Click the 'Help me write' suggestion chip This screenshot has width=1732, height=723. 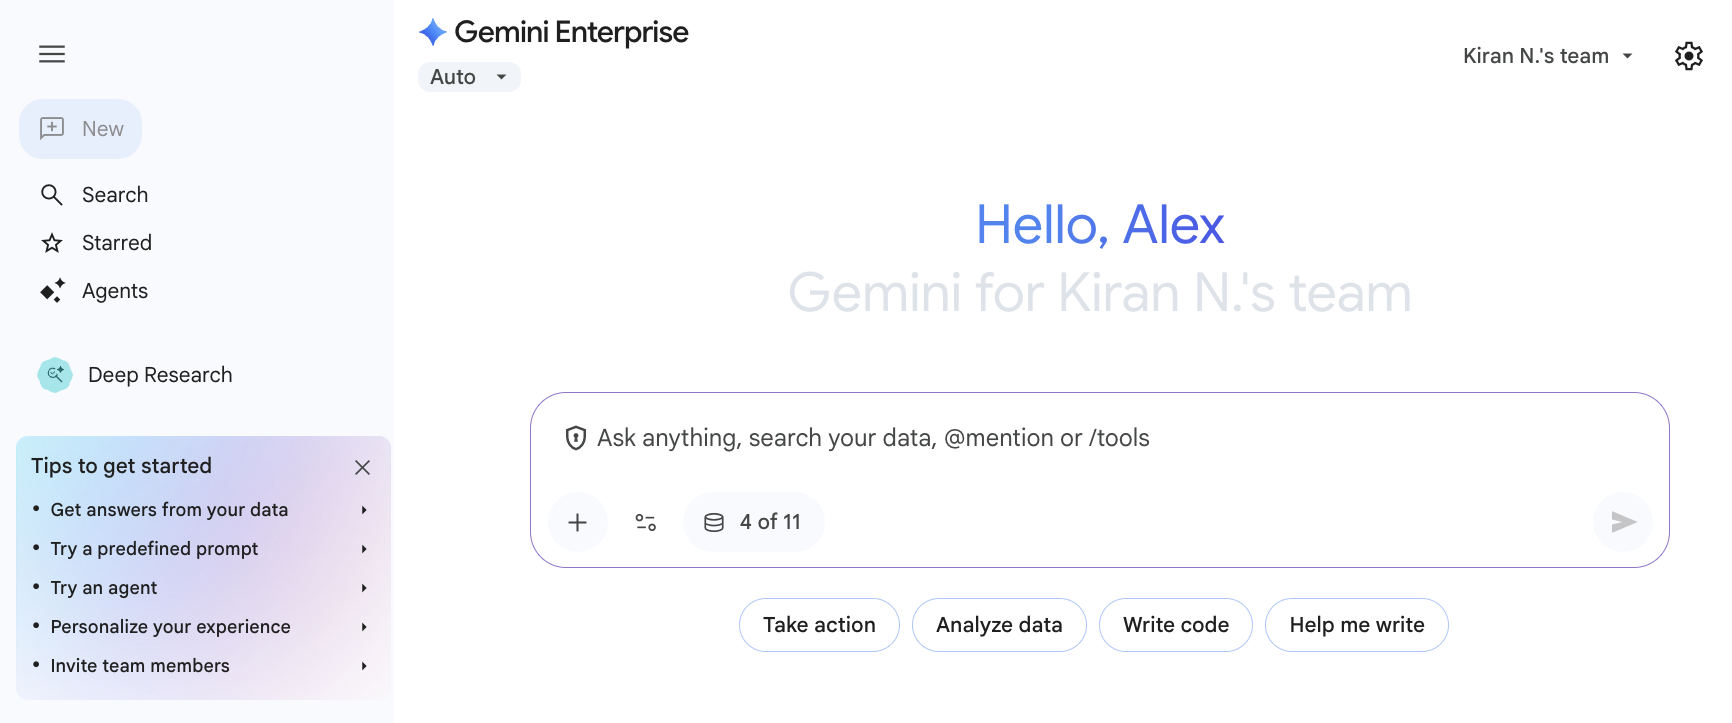[x=1356, y=624]
